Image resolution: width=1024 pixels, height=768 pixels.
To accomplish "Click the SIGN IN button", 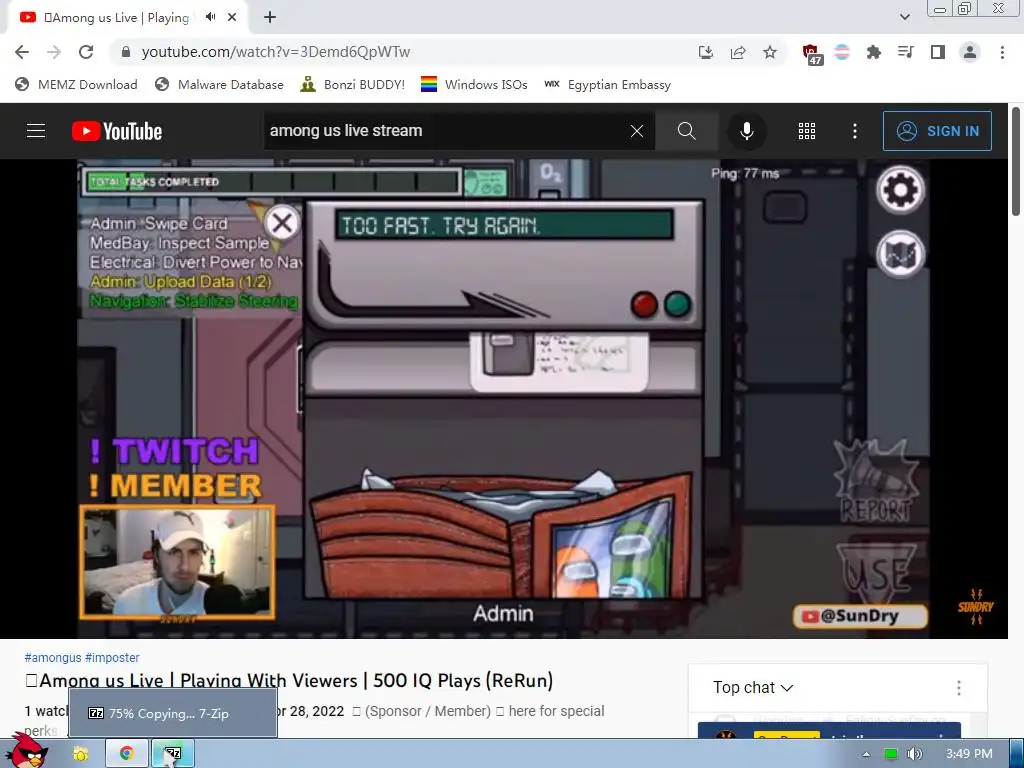I will coord(937,131).
